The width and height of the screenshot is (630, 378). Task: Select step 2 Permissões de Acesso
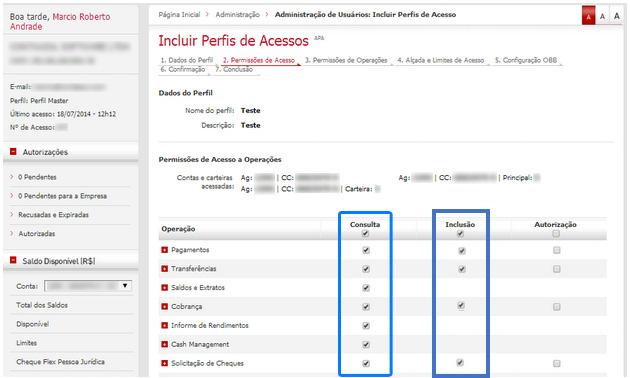click(x=259, y=60)
